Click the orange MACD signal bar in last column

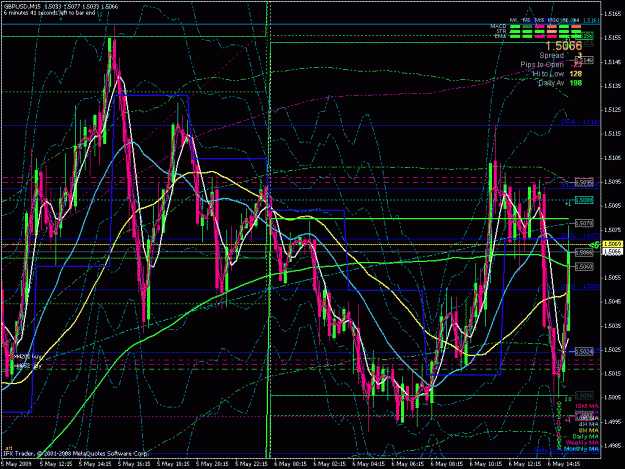coord(576,26)
